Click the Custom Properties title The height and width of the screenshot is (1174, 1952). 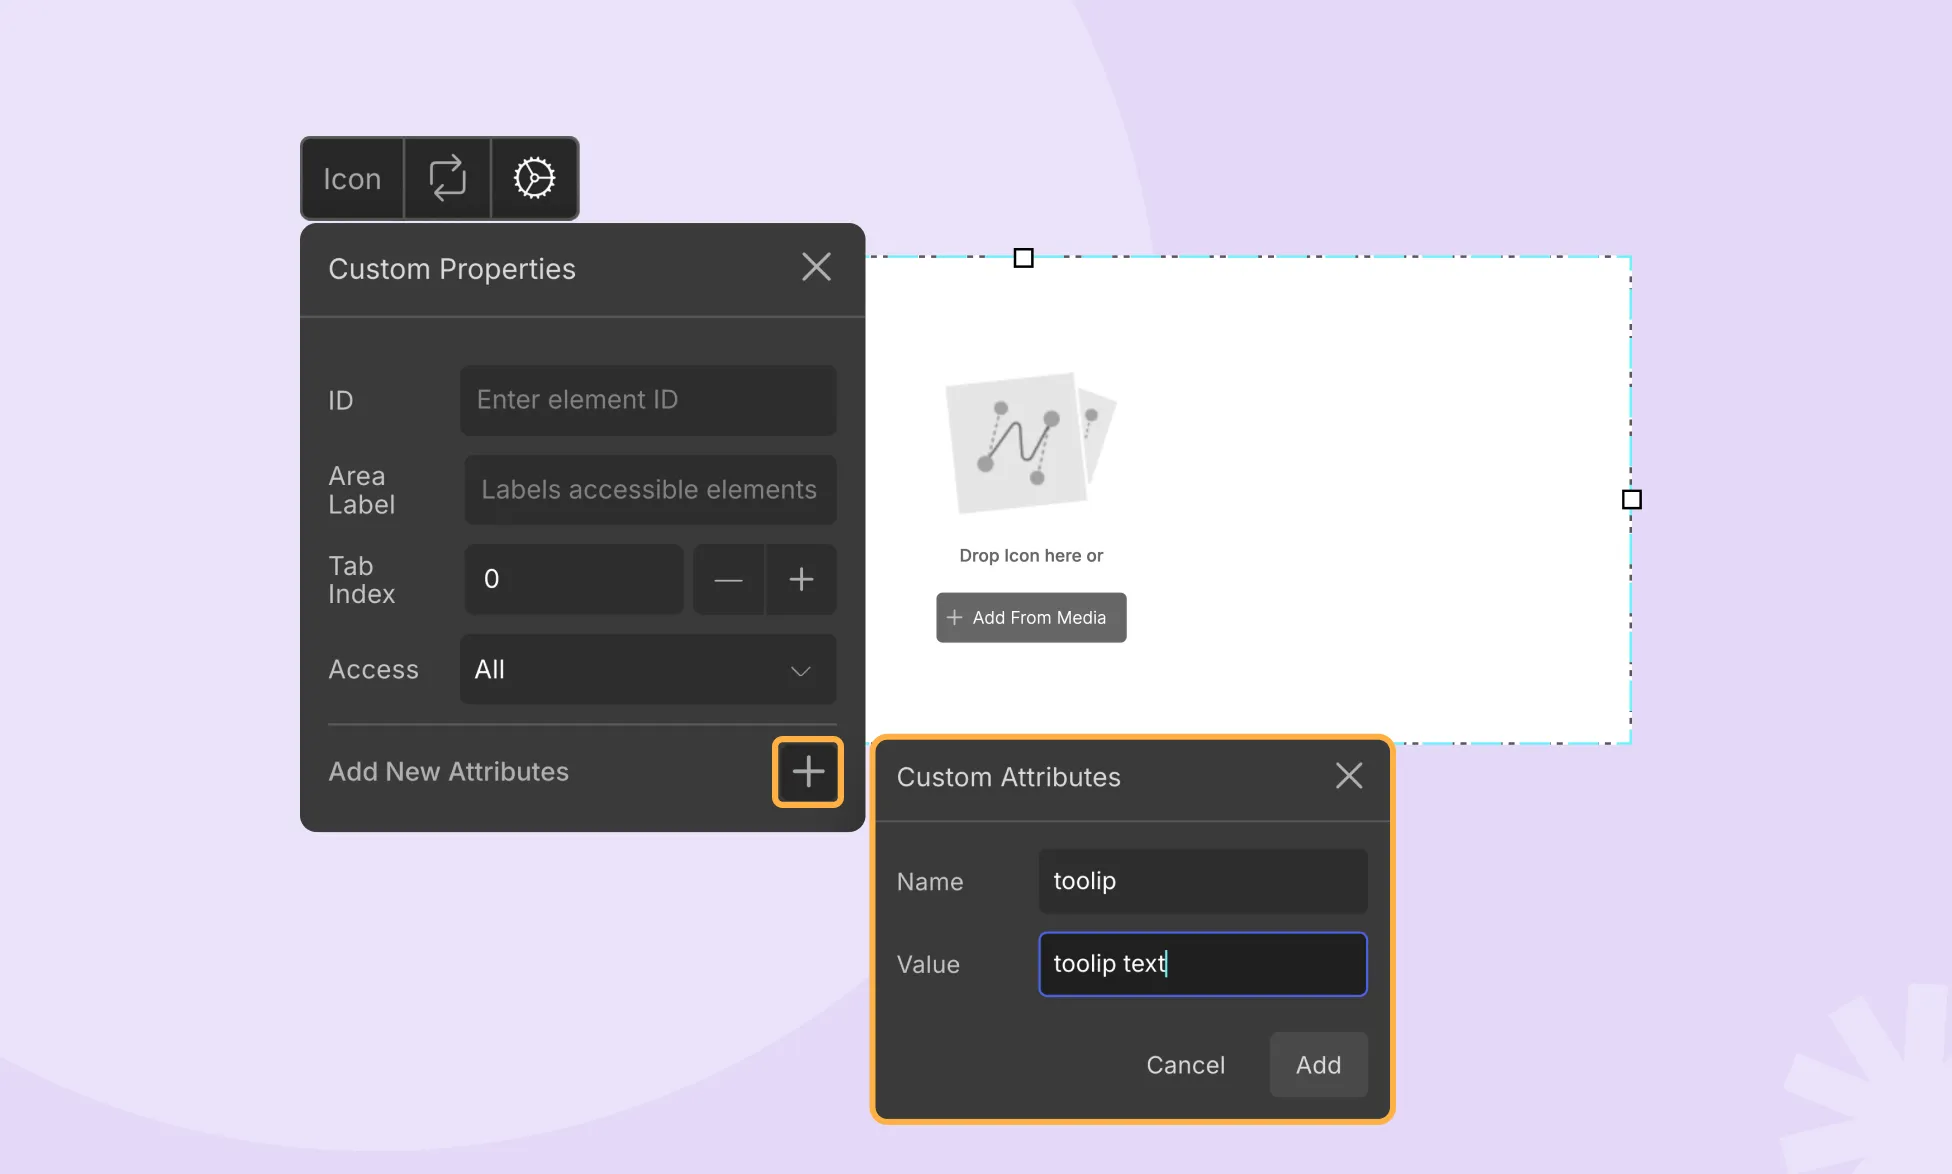(x=452, y=268)
